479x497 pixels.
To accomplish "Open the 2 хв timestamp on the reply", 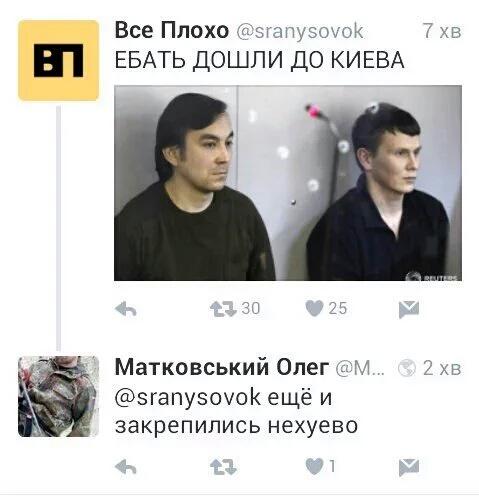I will pos(442,368).
